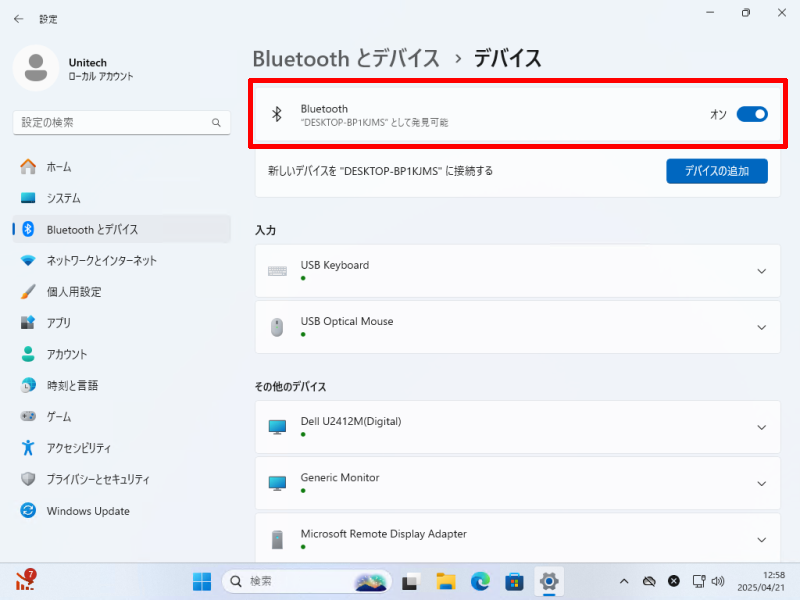Close the Settings window
The image size is (800, 600).
pos(782,13)
